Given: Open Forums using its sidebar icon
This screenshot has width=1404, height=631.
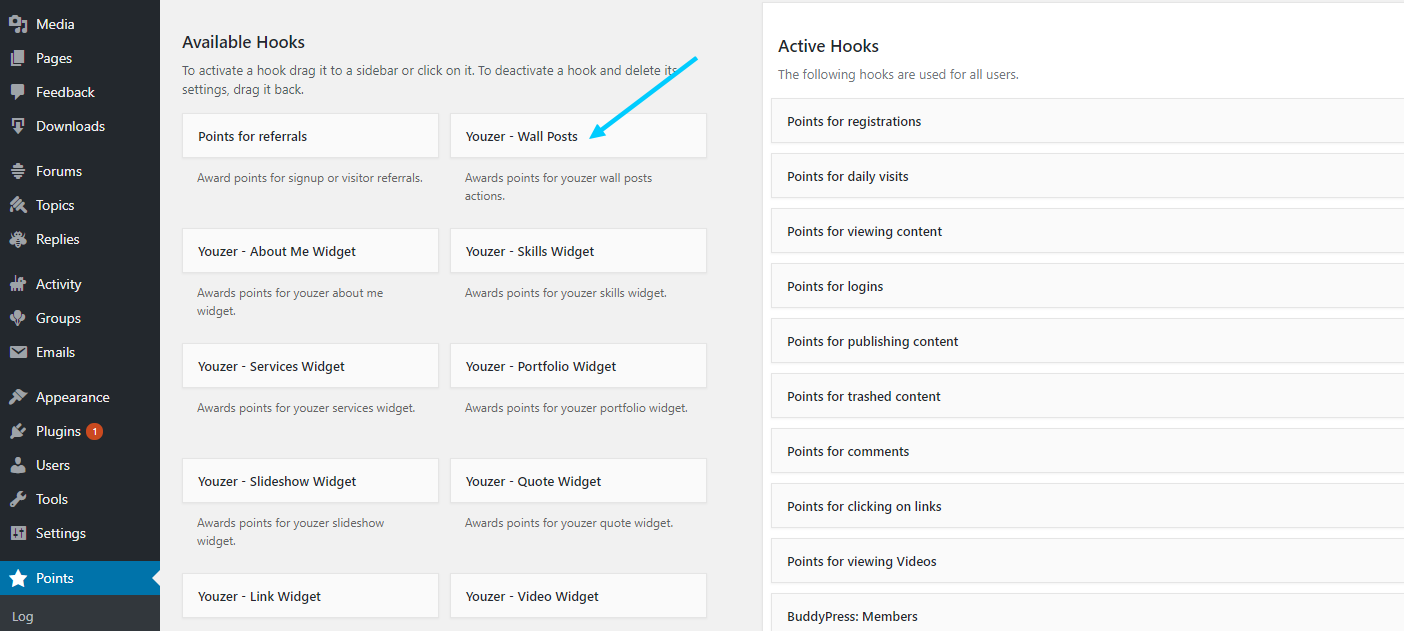Looking at the screenshot, I should coord(17,171).
